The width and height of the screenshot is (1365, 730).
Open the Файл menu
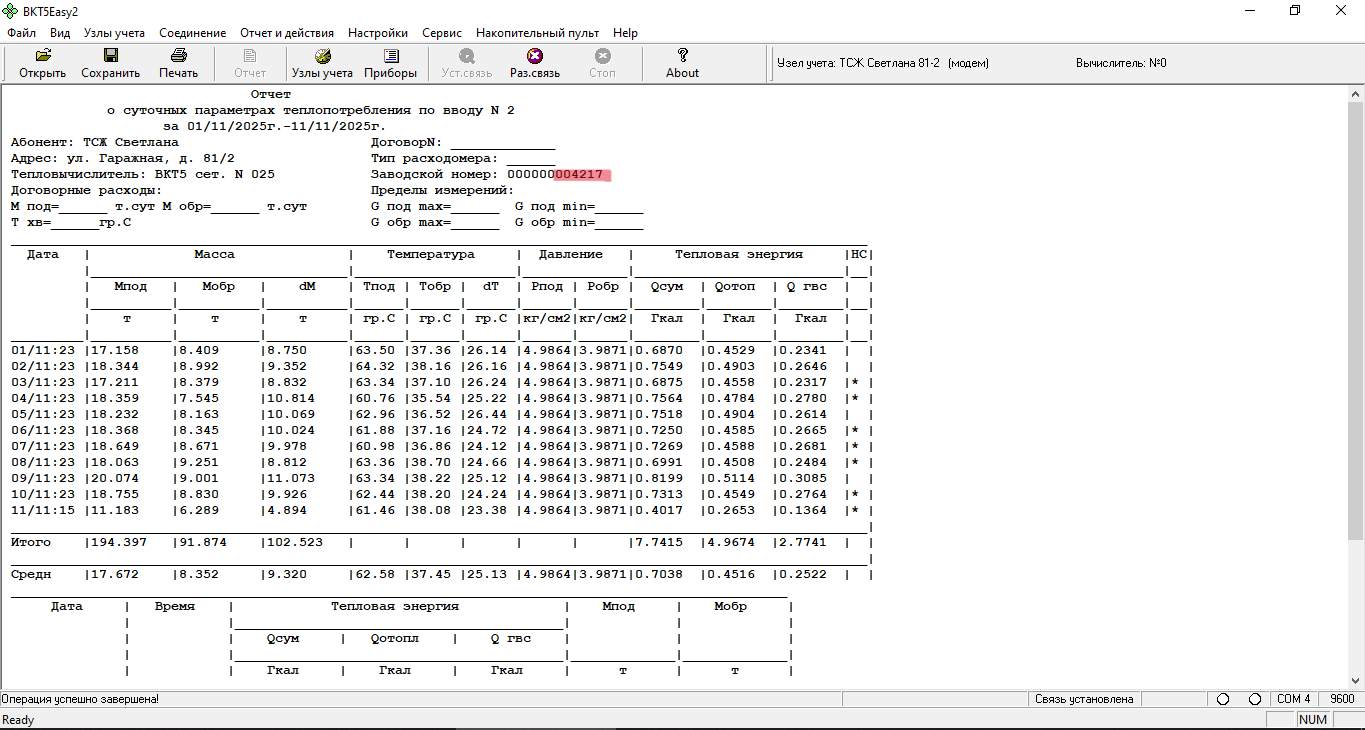click(21, 33)
